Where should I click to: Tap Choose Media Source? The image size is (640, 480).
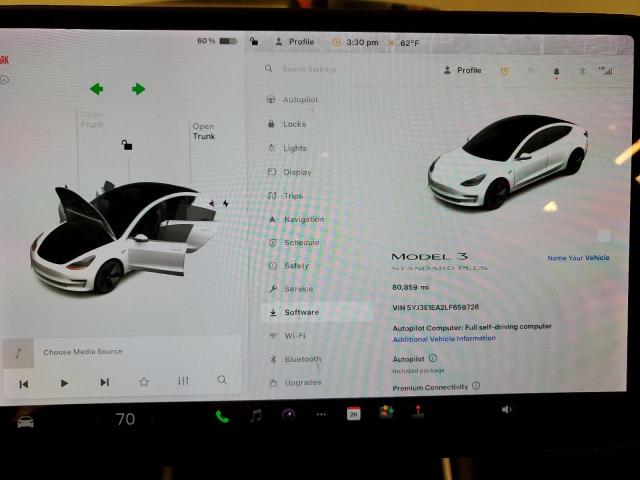pyautogui.click(x=83, y=351)
